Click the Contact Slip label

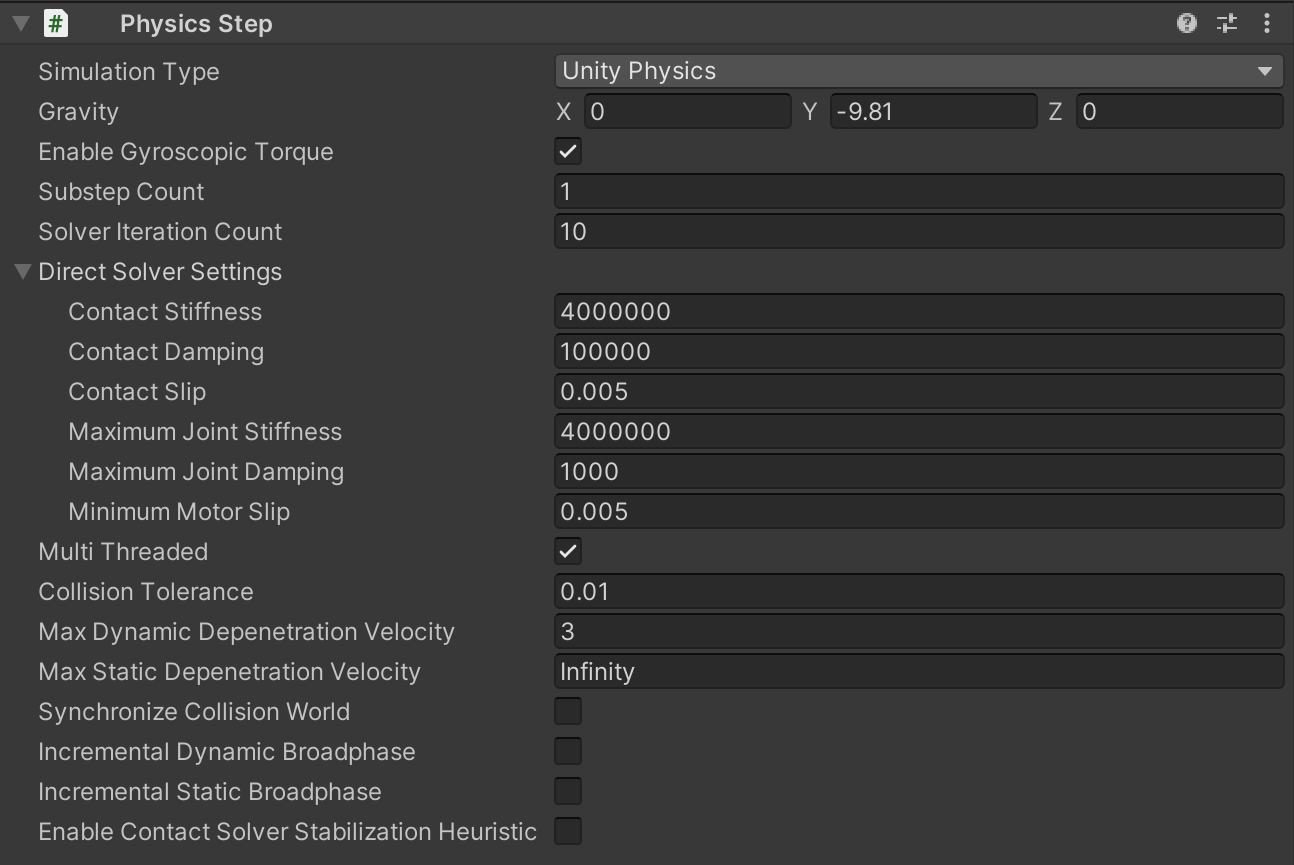[137, 392]
